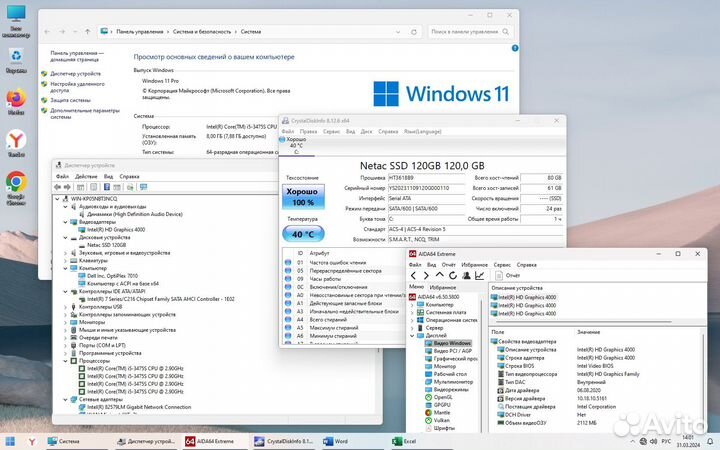Open the Действие menu in Device Manager
Image resolution: width=720 pixels, height=450 pixels.
tap(86, 176)
